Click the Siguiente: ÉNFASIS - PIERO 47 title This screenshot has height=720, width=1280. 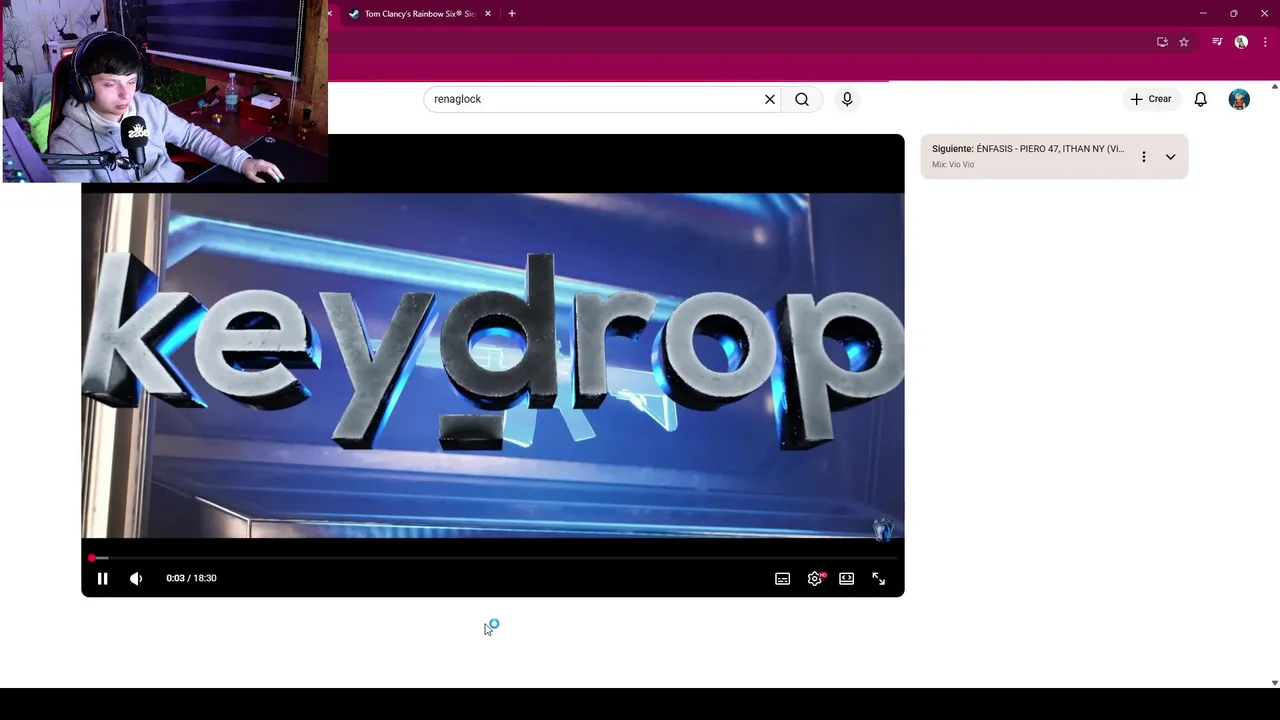(1028, 149)
